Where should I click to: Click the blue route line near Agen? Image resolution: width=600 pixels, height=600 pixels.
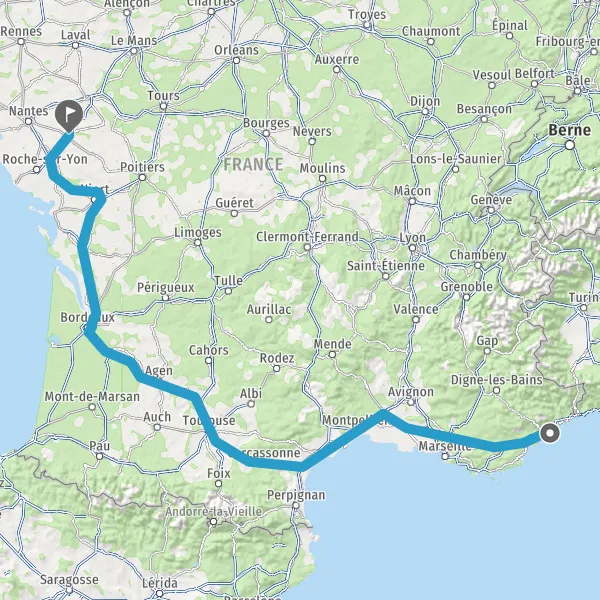click(x=161, y=385)
